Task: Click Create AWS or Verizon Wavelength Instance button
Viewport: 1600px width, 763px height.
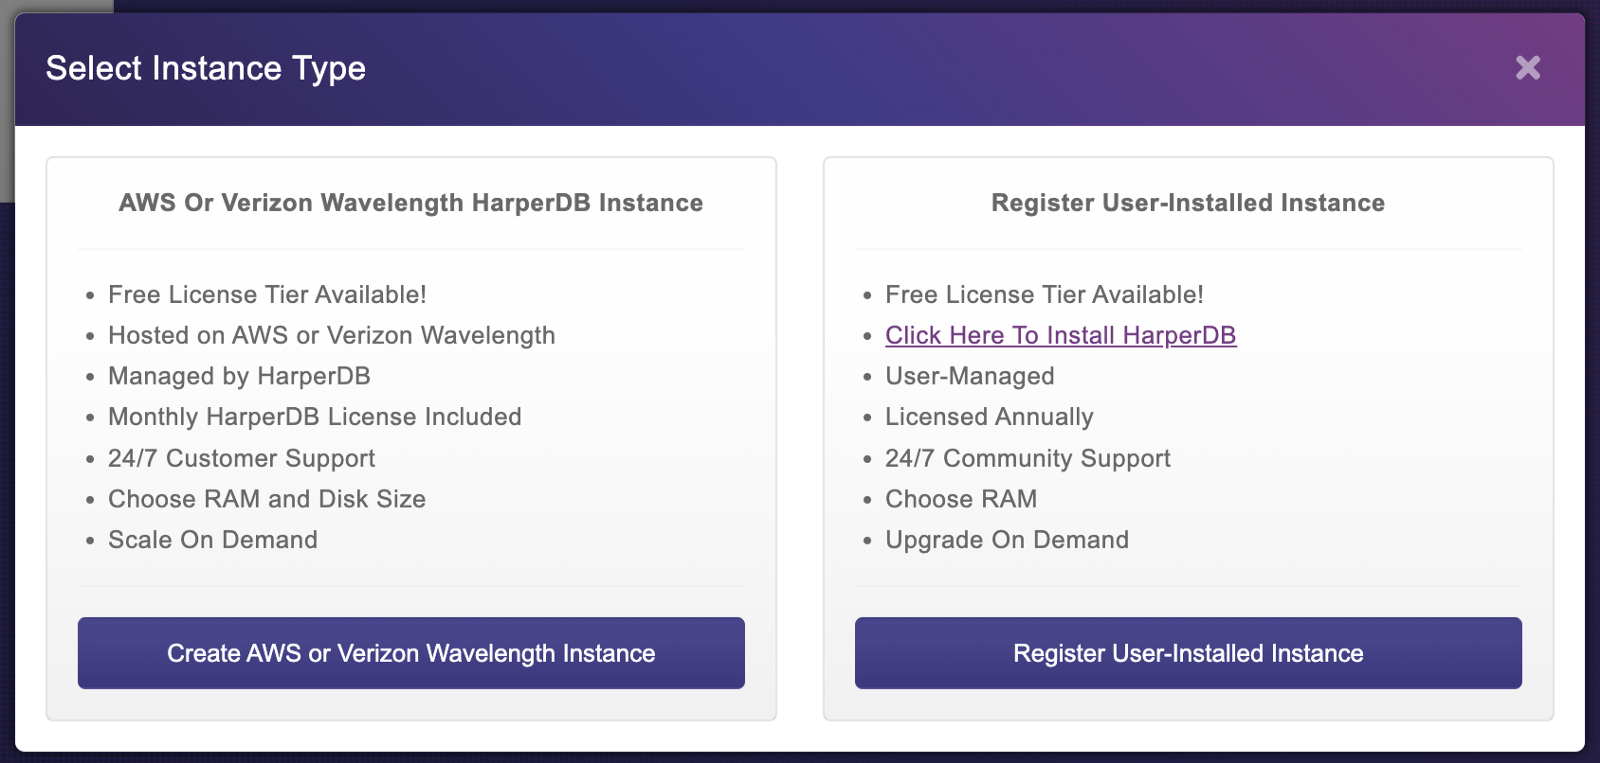Action: pyautogui.click(x=411, y=653)
